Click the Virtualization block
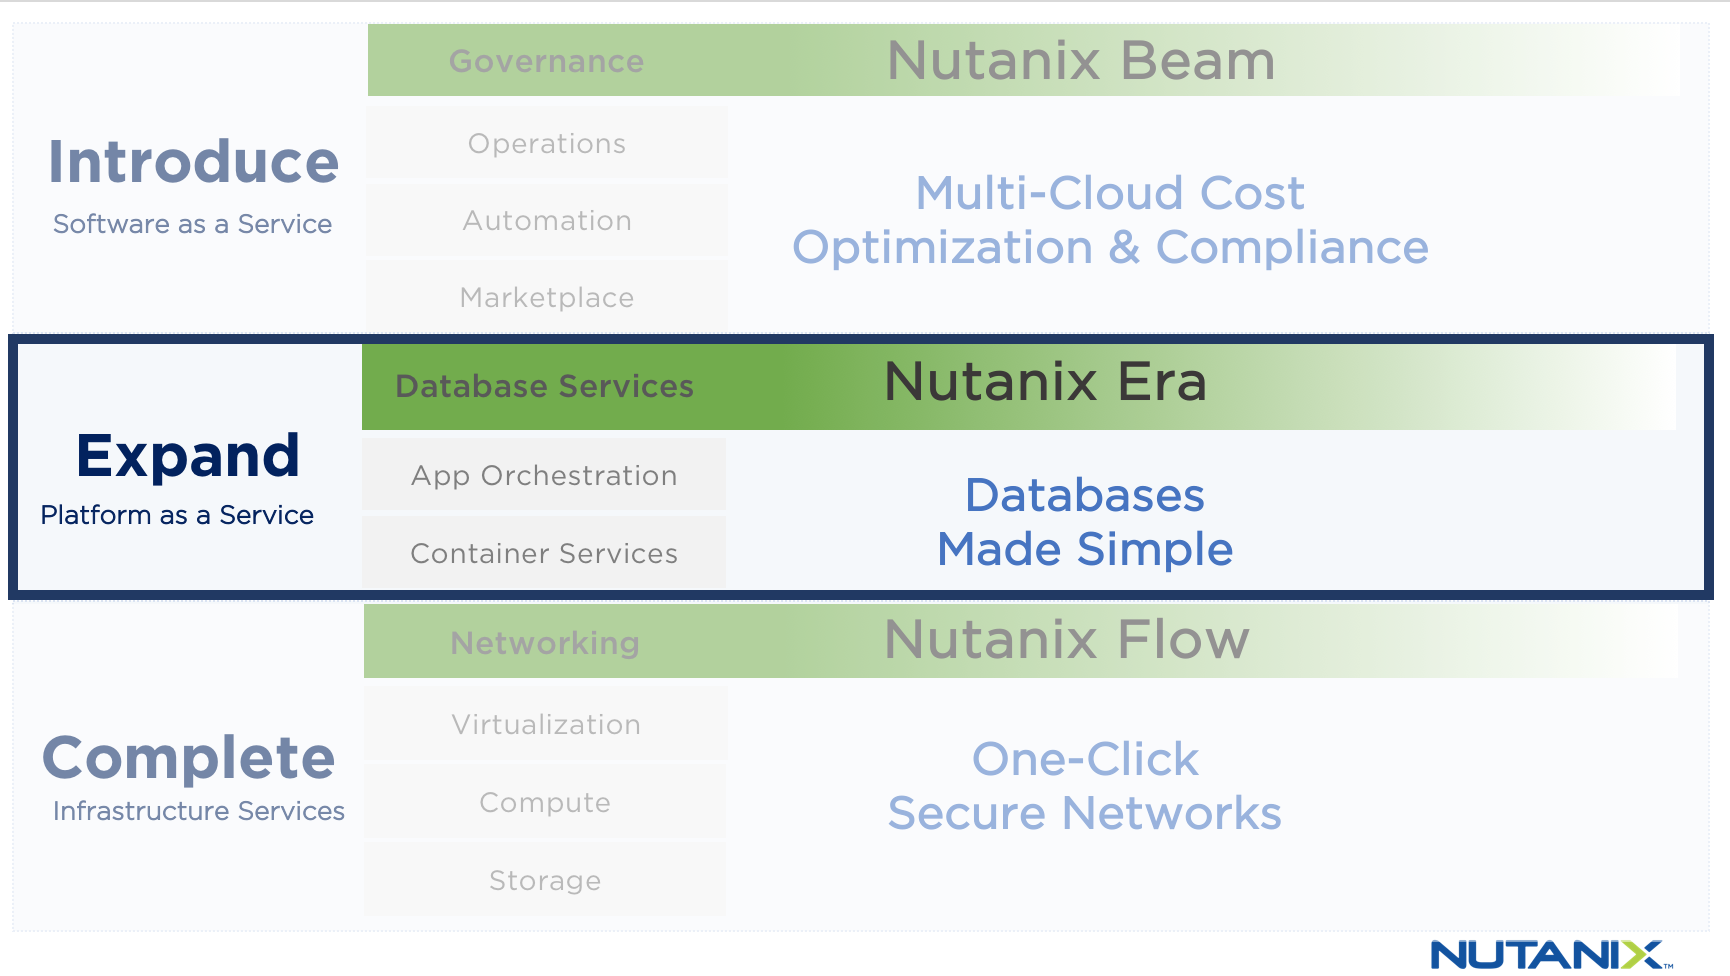Viewport: 1730px width, 976px height. 545,725
